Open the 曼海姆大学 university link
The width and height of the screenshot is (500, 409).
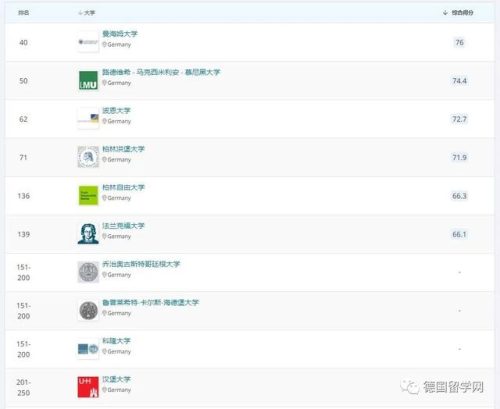[x=120, y=34]
